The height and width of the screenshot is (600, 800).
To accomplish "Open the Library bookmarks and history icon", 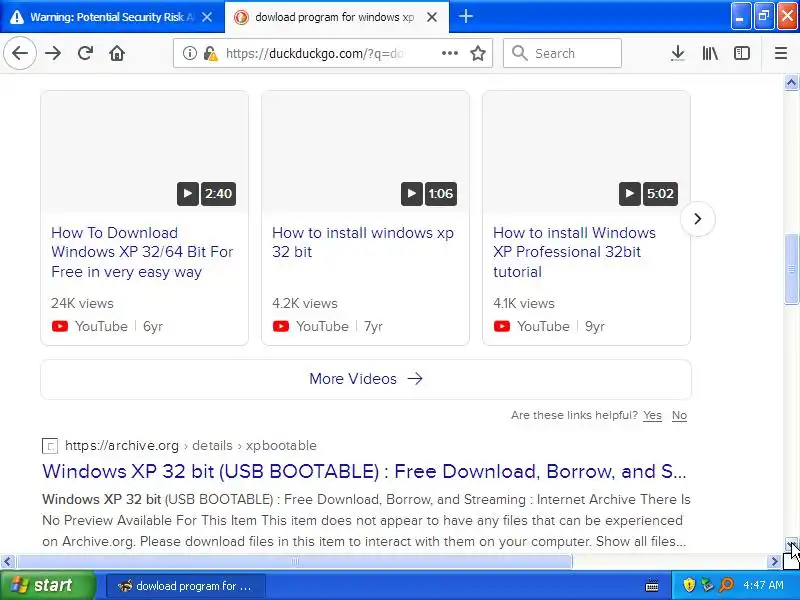I will 710,53.
